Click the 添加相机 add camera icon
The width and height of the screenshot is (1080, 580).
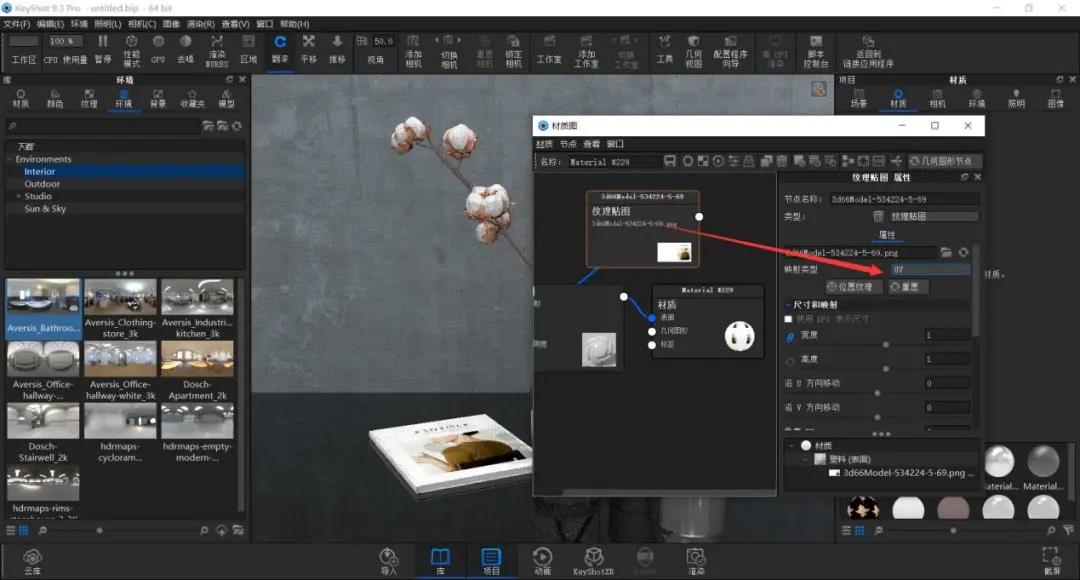pyautogui.click(x=413, y=51)
